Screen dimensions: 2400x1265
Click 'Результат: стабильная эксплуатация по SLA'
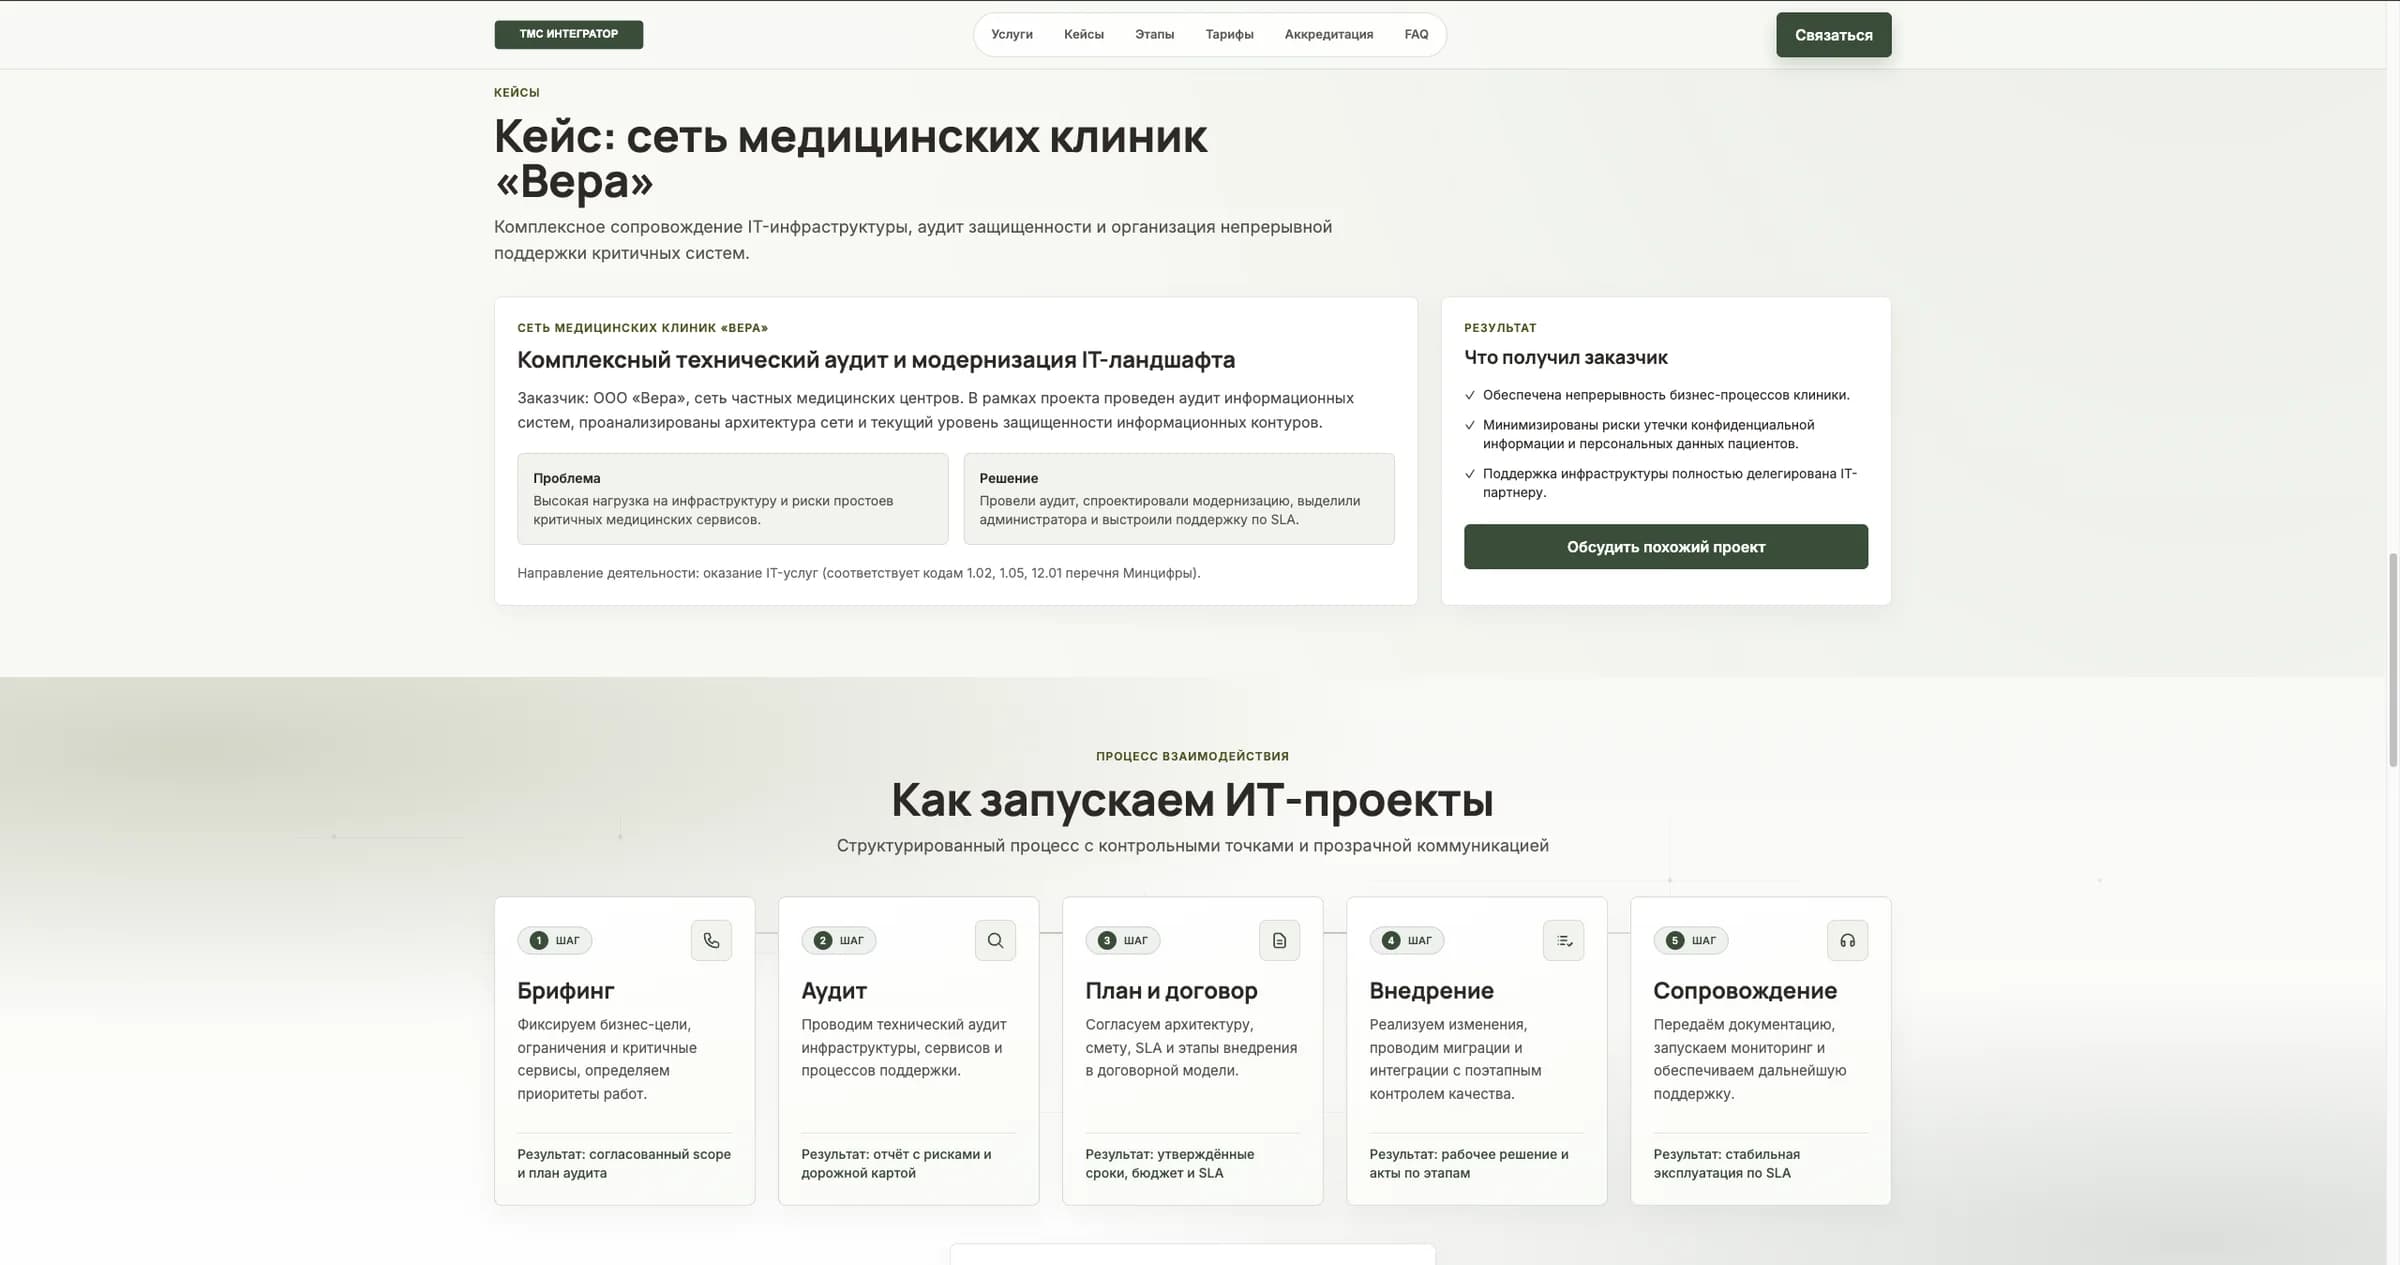1727,1163
